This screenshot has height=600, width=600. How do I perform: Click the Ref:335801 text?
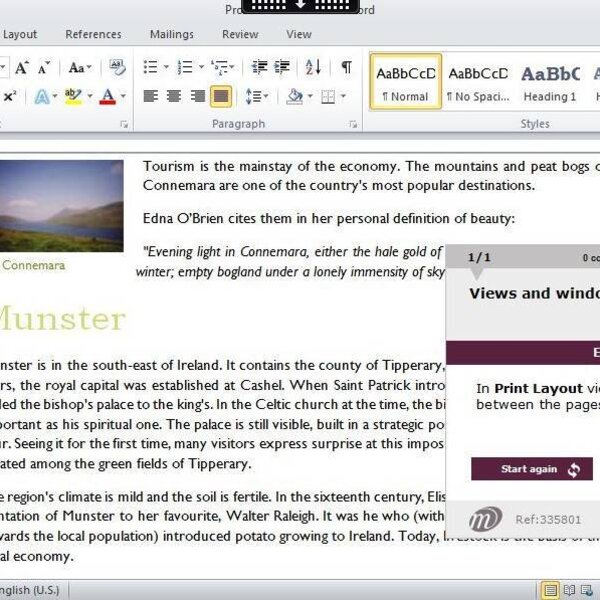548,520
